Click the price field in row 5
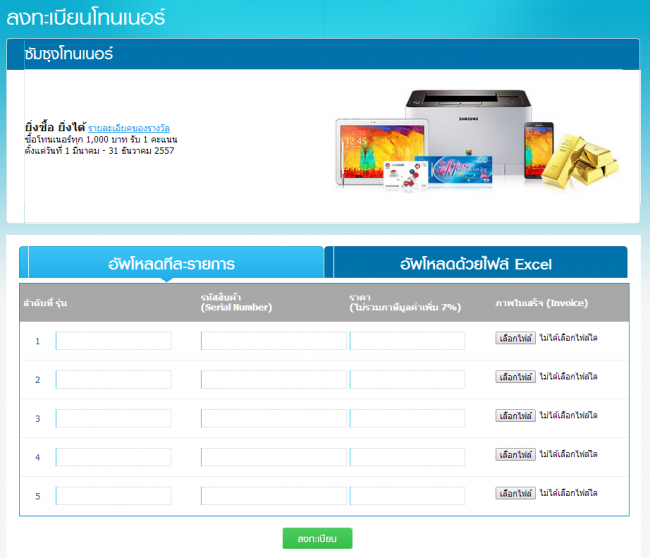This screenshot has width=650, height=558. point(407,496)
